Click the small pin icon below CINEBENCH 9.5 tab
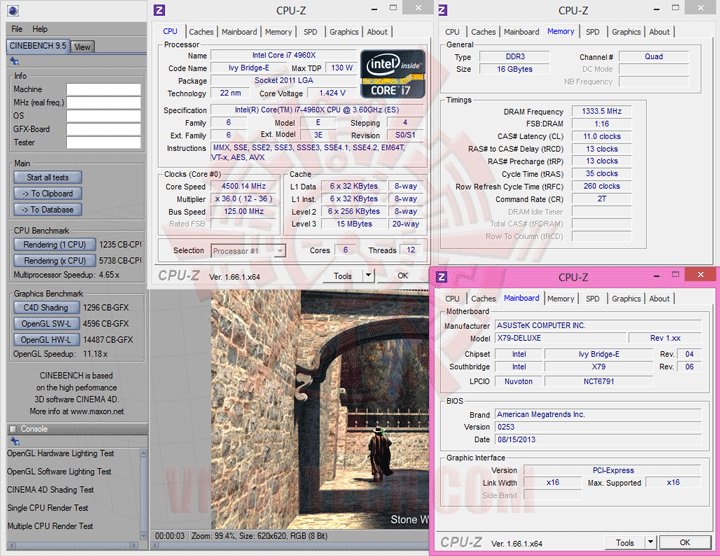Viewport: 720px width, 556px height. pos(13,61)
